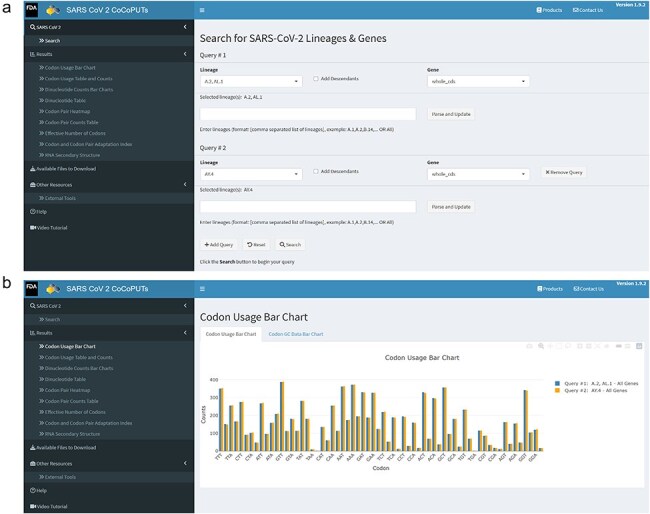Open Available Files to Download in panel b

[63, 448]
